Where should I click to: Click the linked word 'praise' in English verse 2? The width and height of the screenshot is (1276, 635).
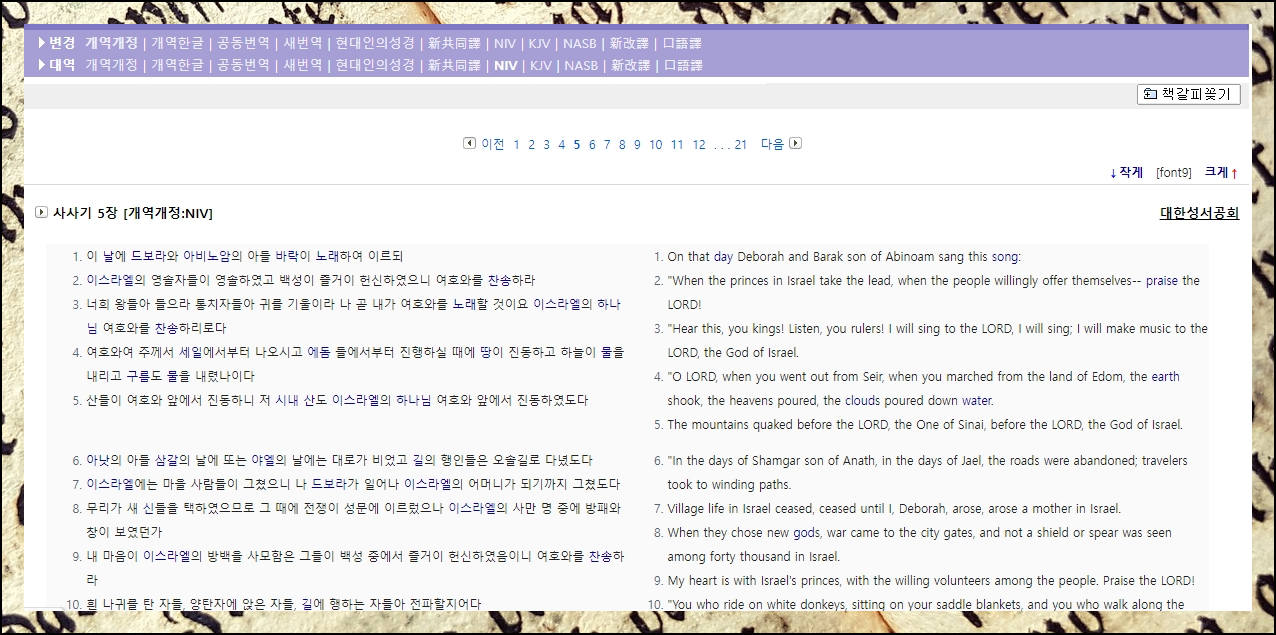coord(1162,281)
